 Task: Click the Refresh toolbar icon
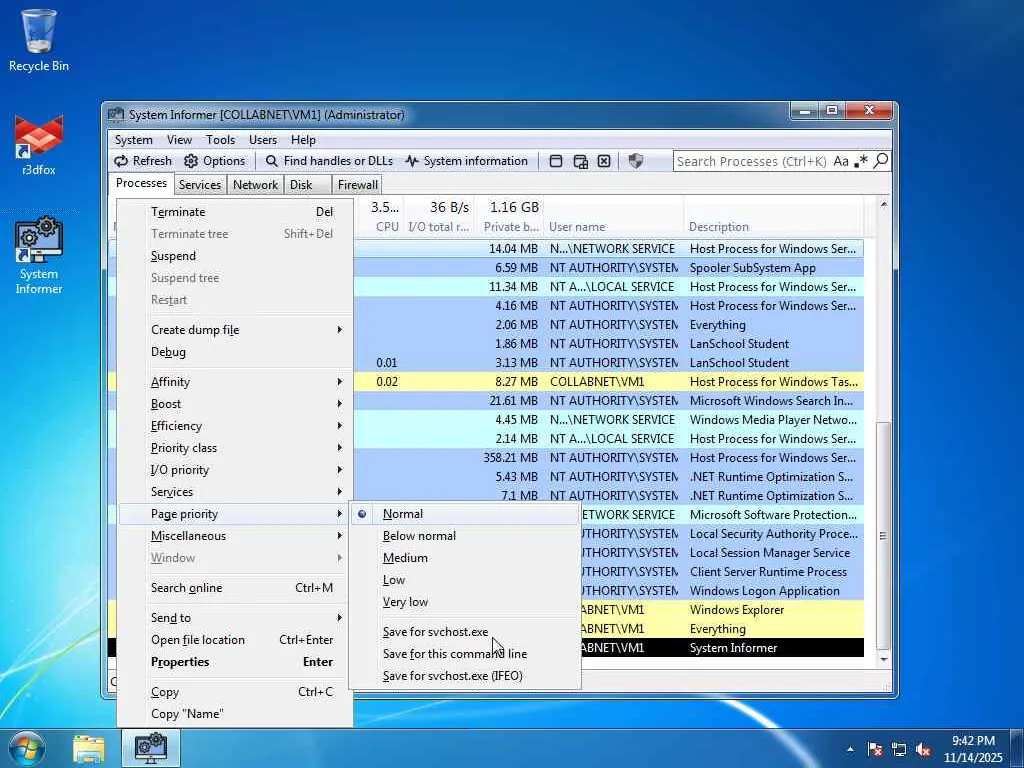121,161
